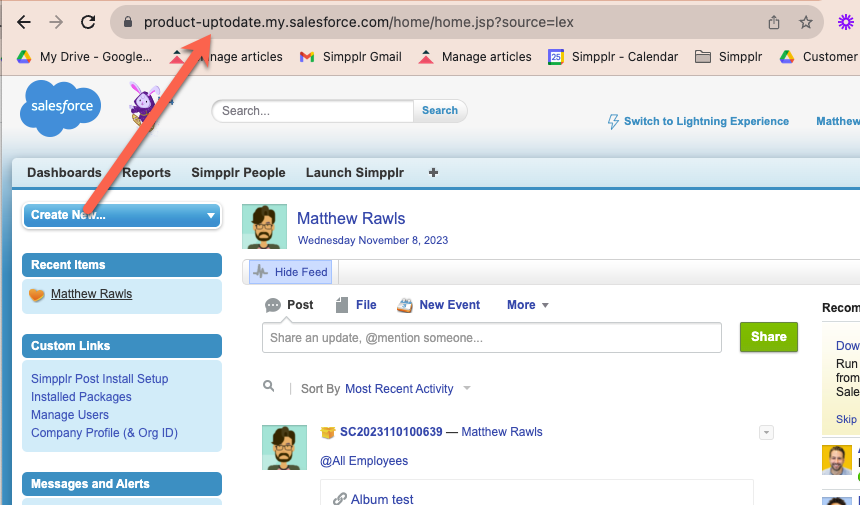Open the My Drive - Google bookmark
Image resolution: width=860 pixels, height=505 pixels.
pos(85,56)
